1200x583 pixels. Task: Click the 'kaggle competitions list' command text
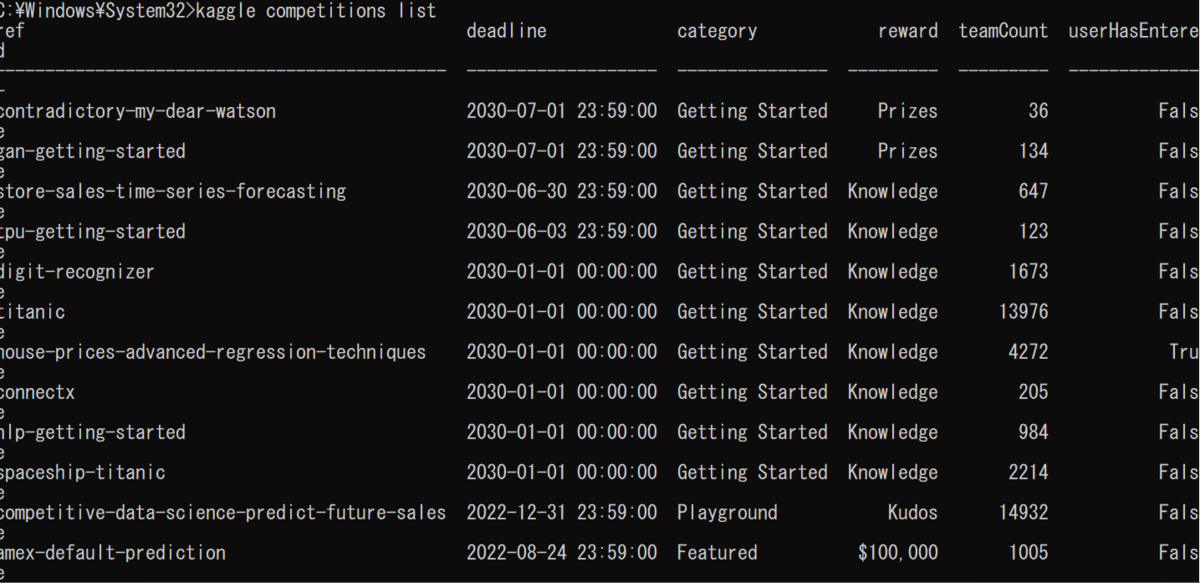coord(316,11)
